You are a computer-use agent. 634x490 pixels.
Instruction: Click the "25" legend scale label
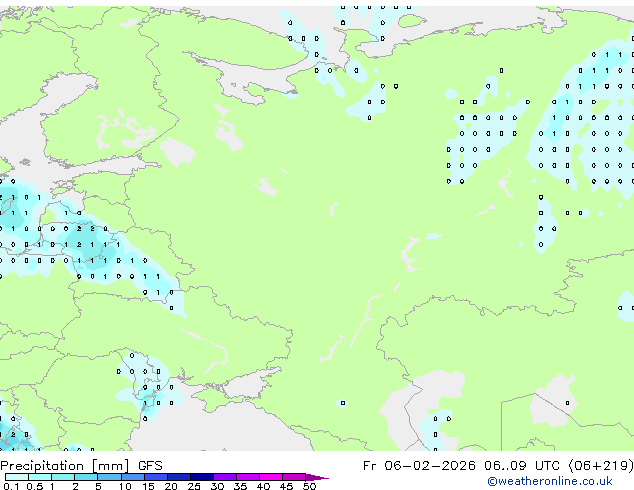[x=194, y=486]
